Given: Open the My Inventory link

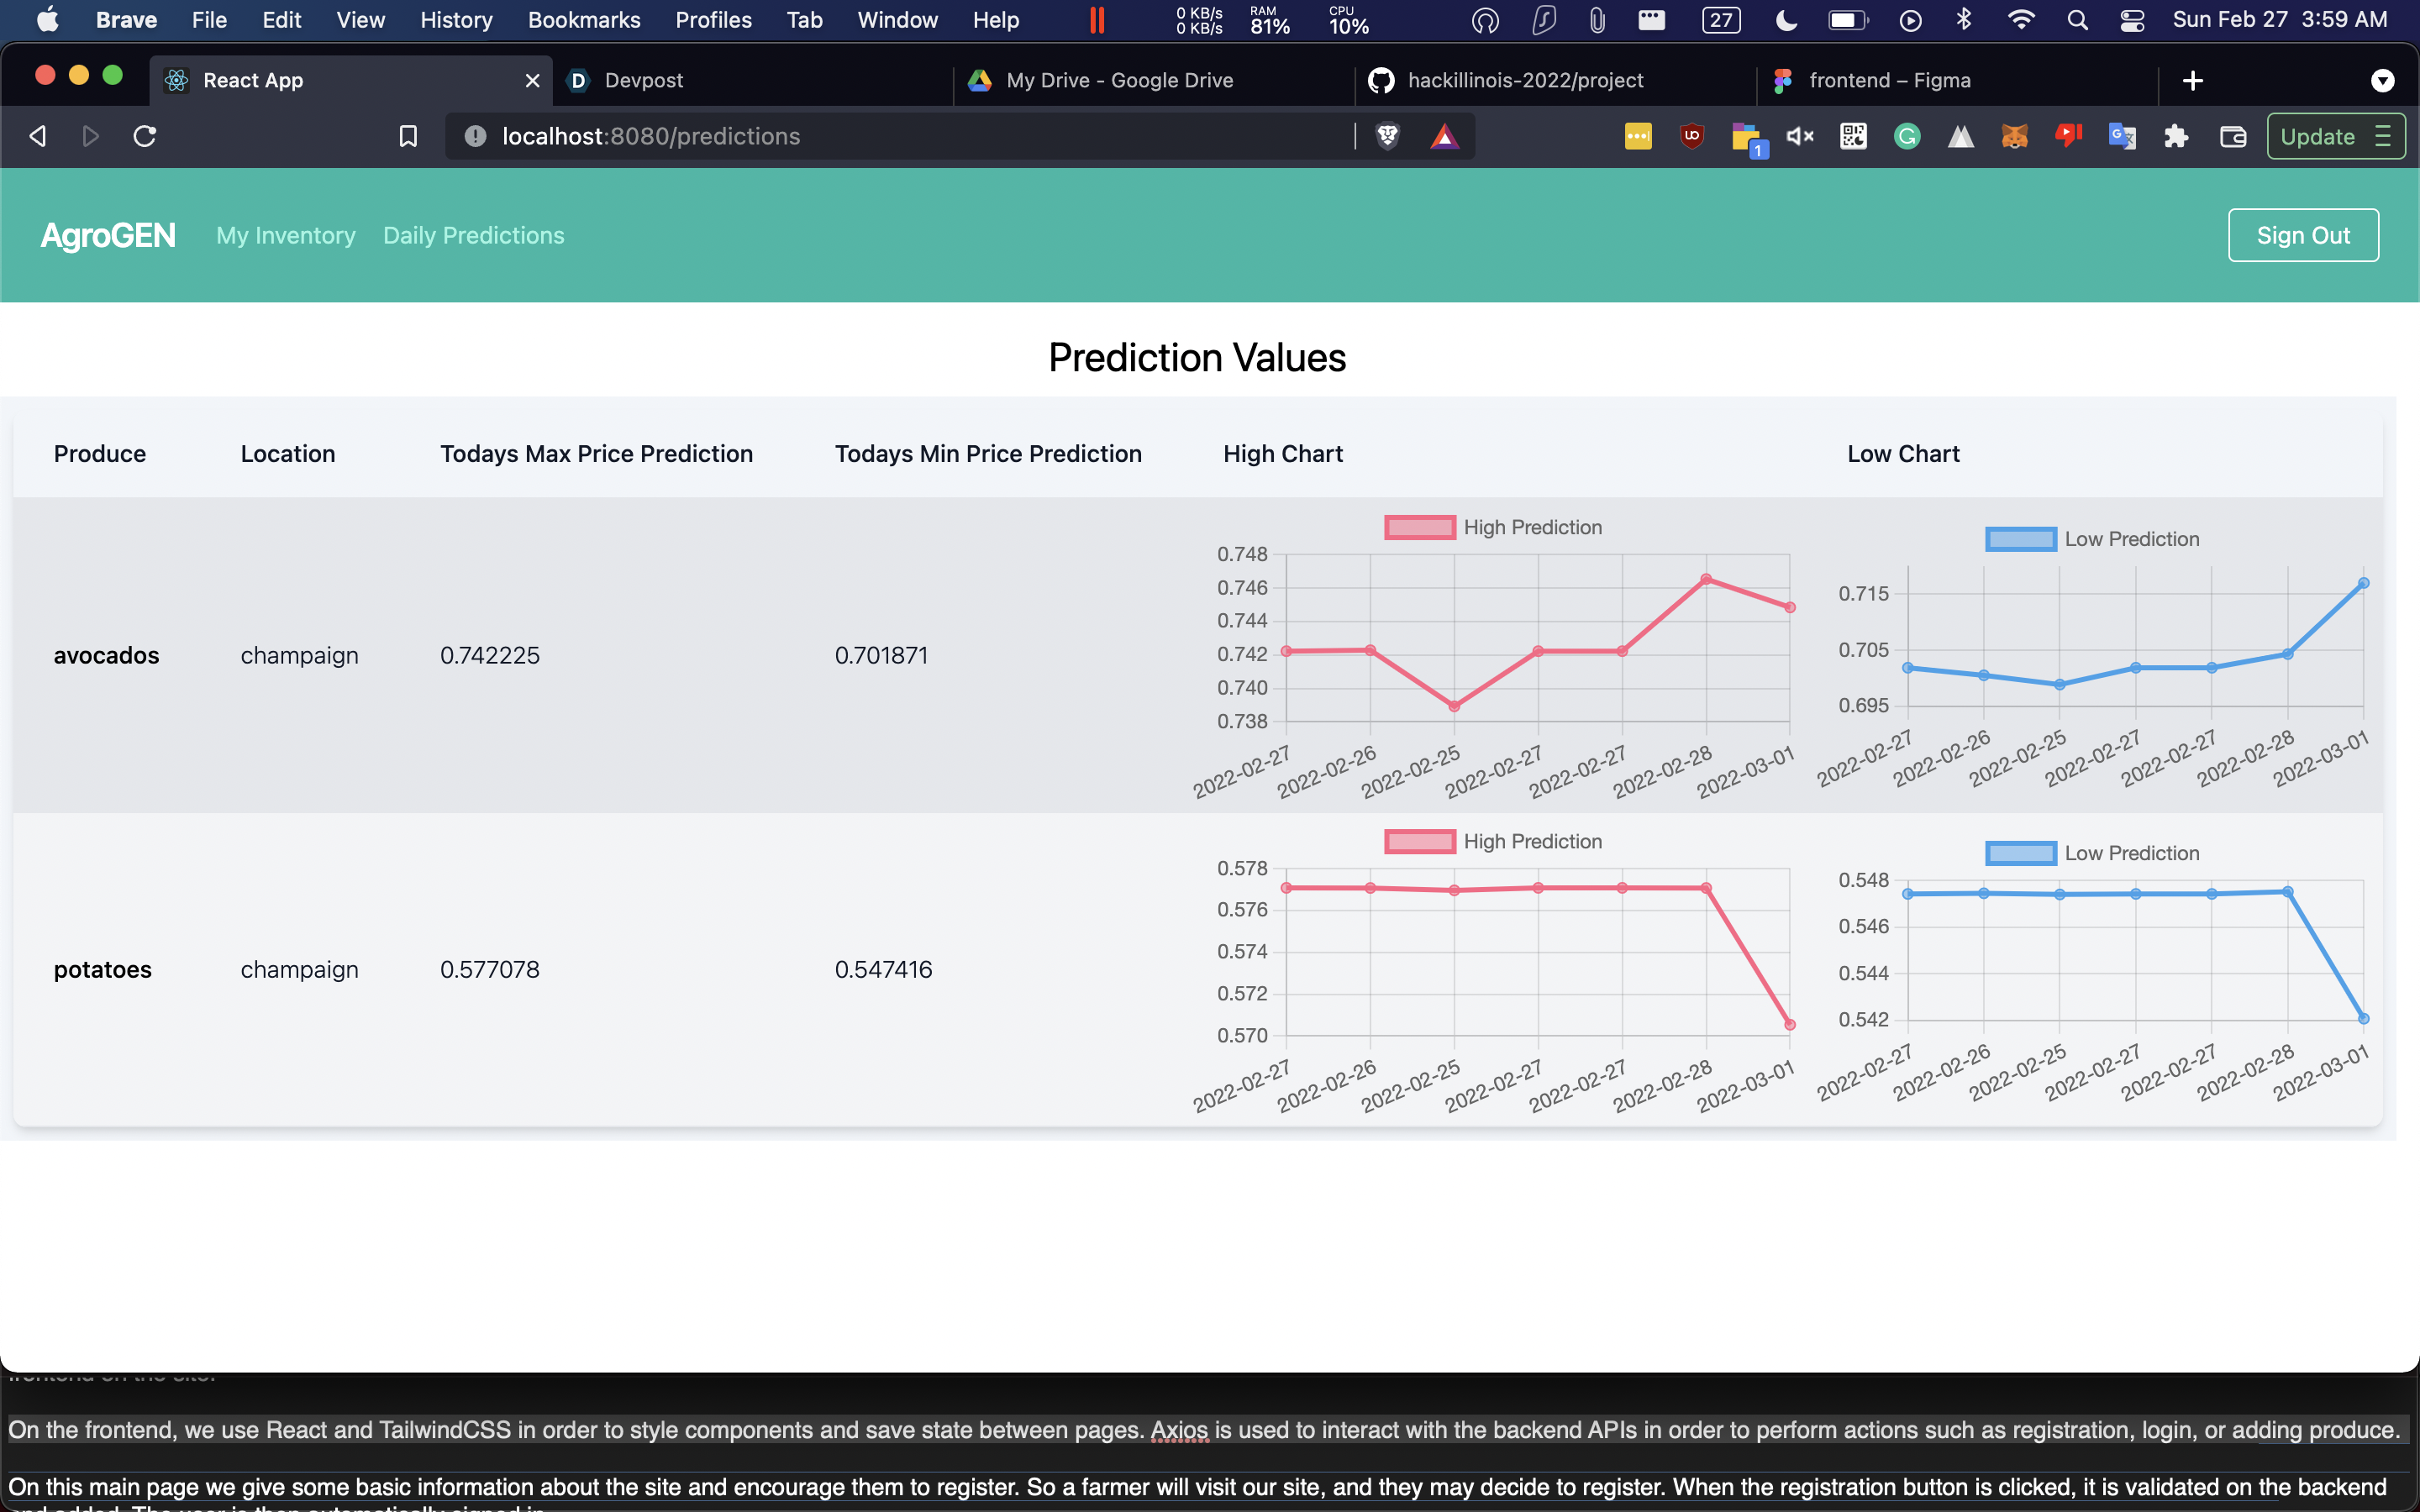Looking at the screenshot, I should (x=285, y=235).
